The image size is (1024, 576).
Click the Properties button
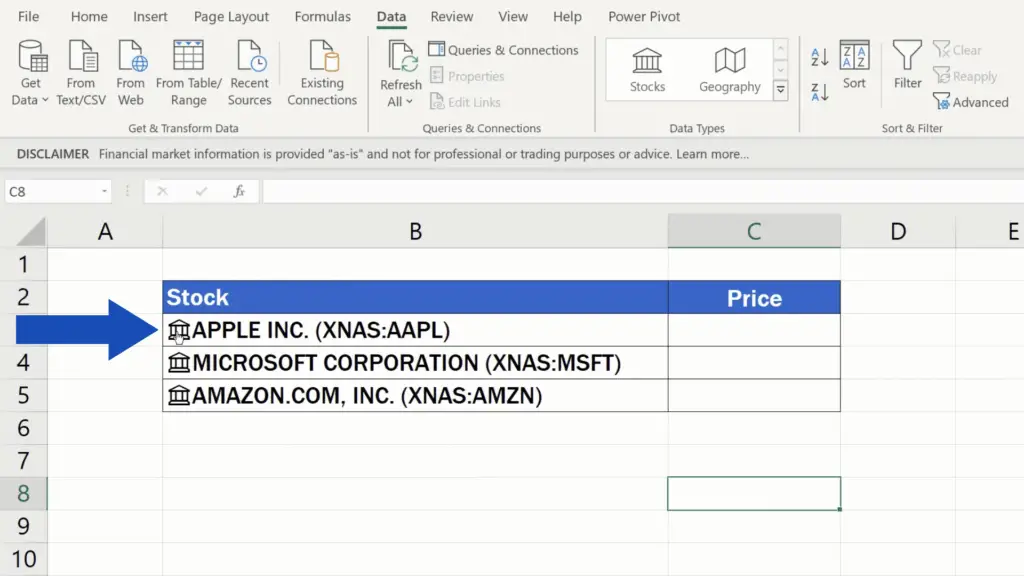(467, 76)
